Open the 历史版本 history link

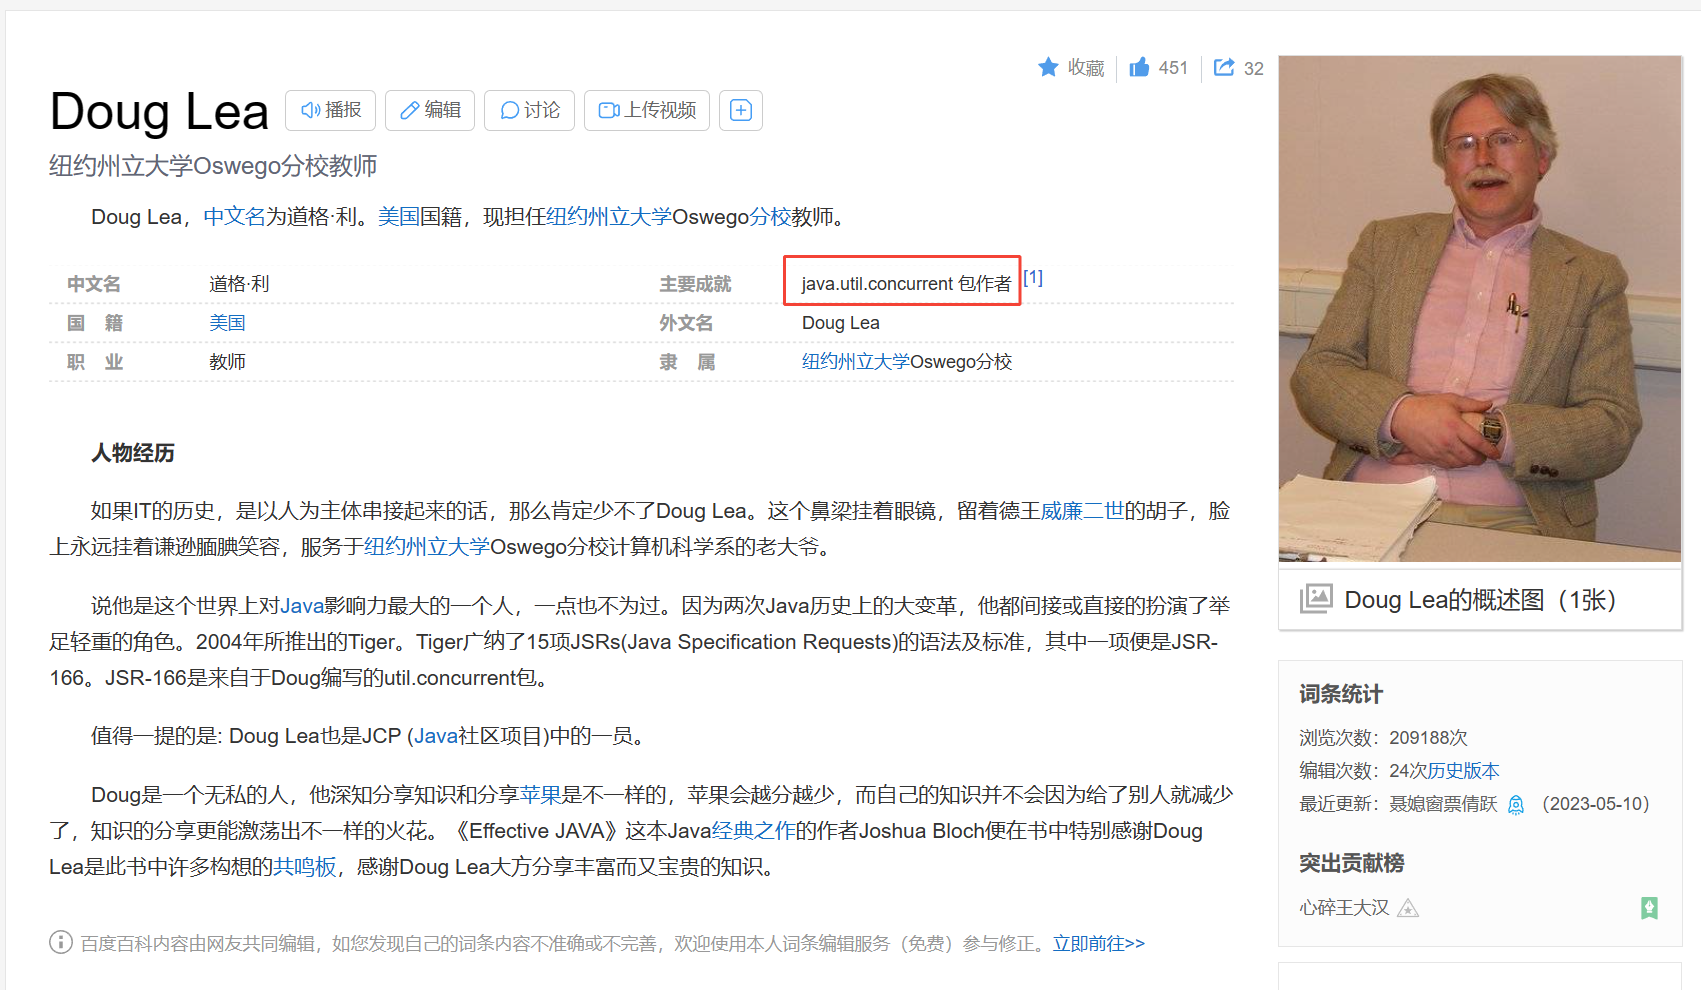tap(1464, 771)
